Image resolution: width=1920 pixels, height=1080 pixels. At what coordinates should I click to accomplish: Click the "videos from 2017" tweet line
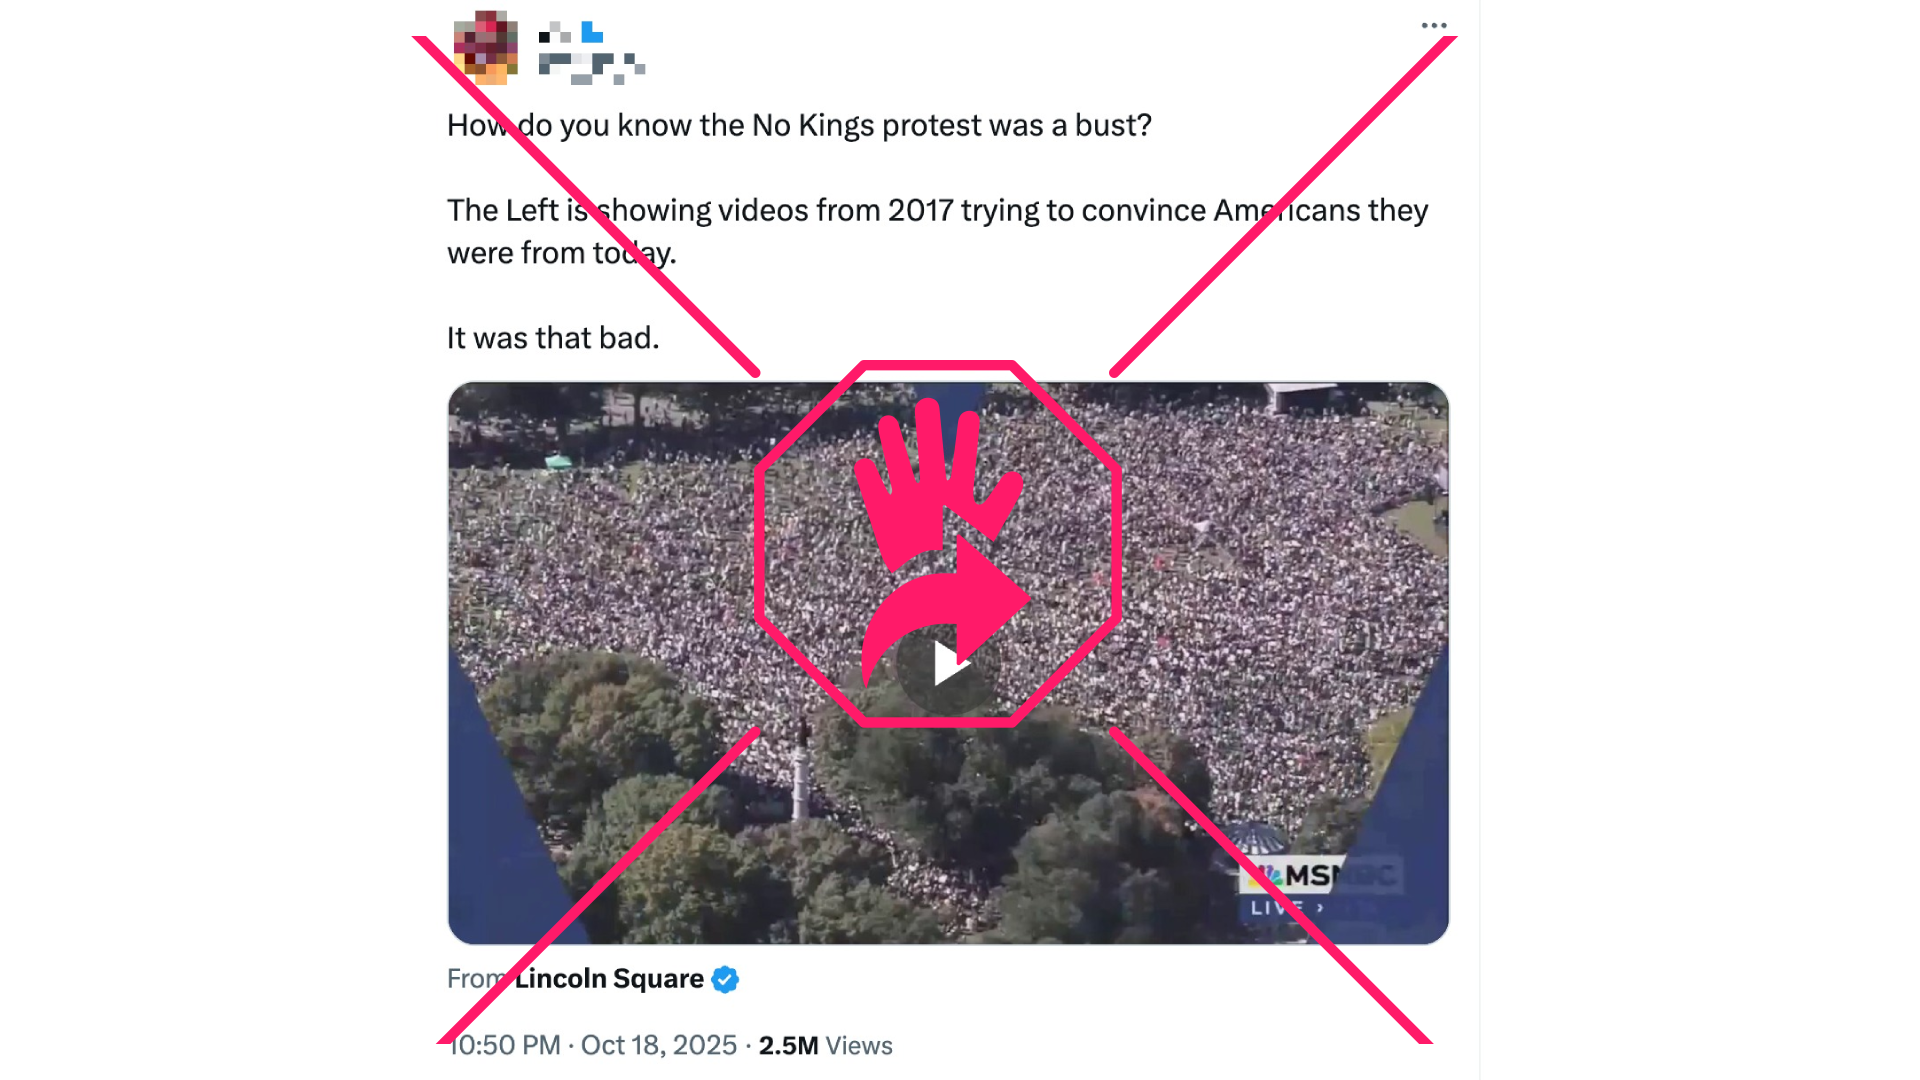(x=937, y=210)
